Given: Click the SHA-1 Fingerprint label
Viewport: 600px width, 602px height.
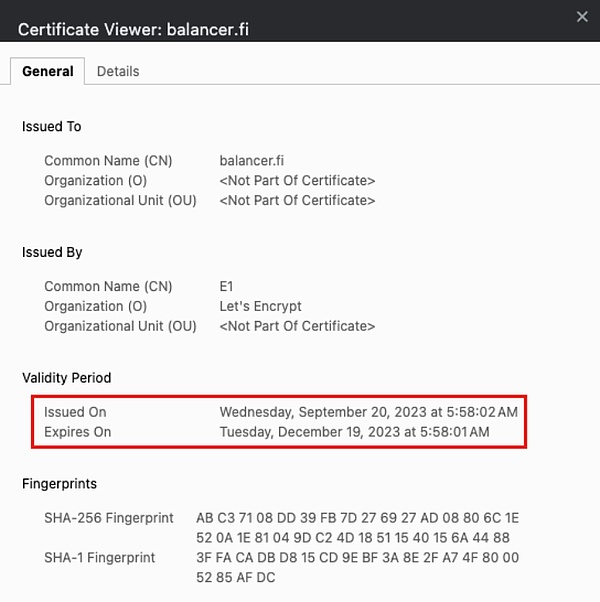Looking at the screenshot, I should coord(100,557).
